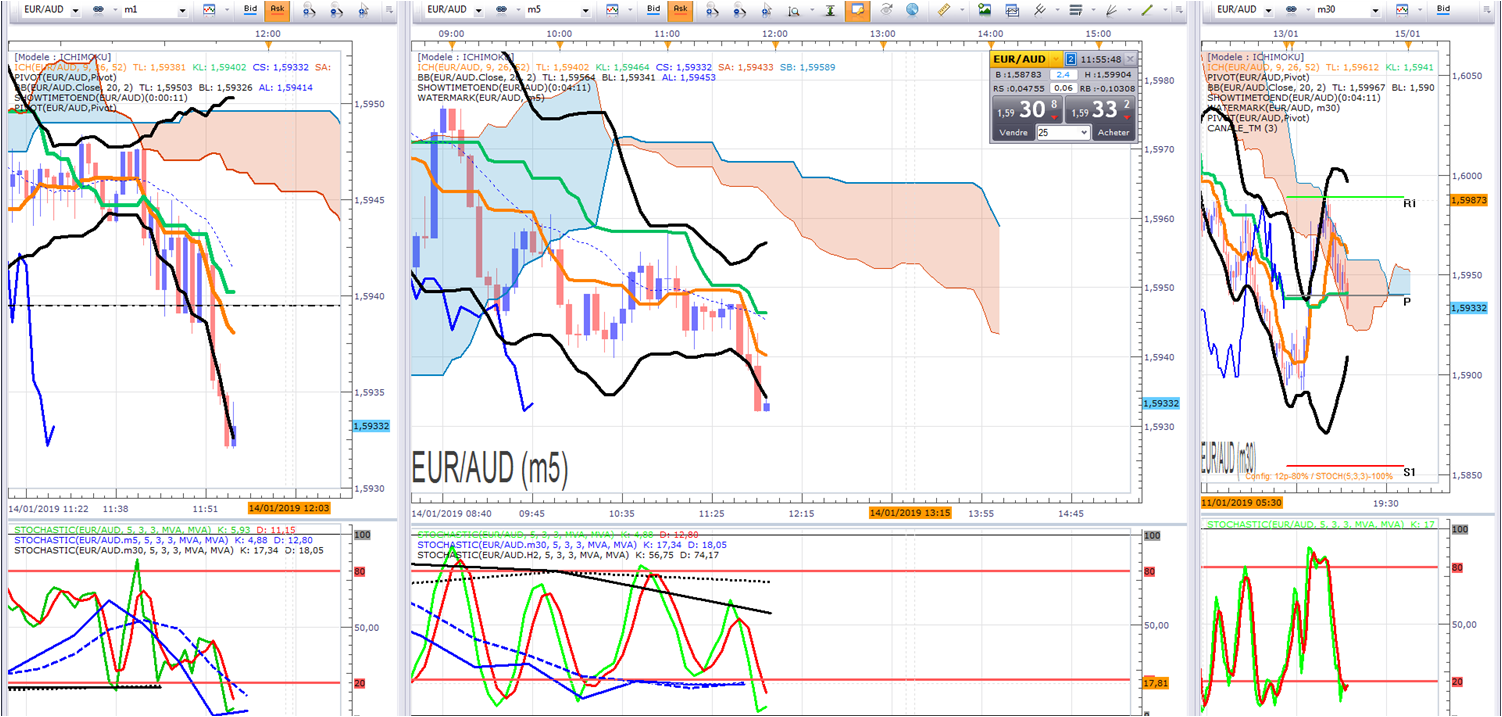The height and width of the screenshot is (717, 1502).
Task: Click spread value 2,4 in trade ticket
Action: click(1063, 75)
